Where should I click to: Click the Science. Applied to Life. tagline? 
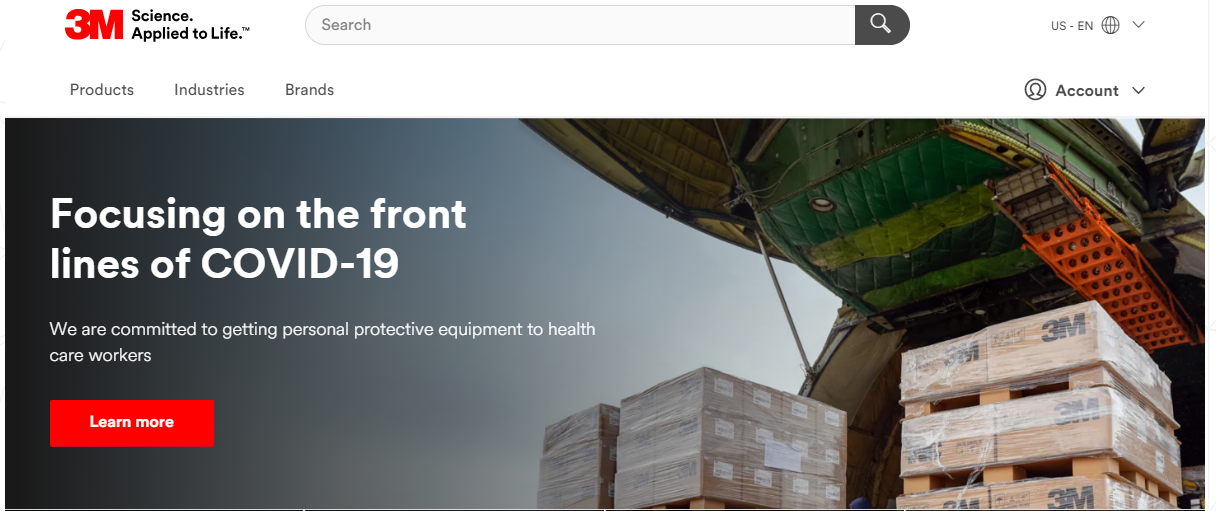tap(190, 25)
